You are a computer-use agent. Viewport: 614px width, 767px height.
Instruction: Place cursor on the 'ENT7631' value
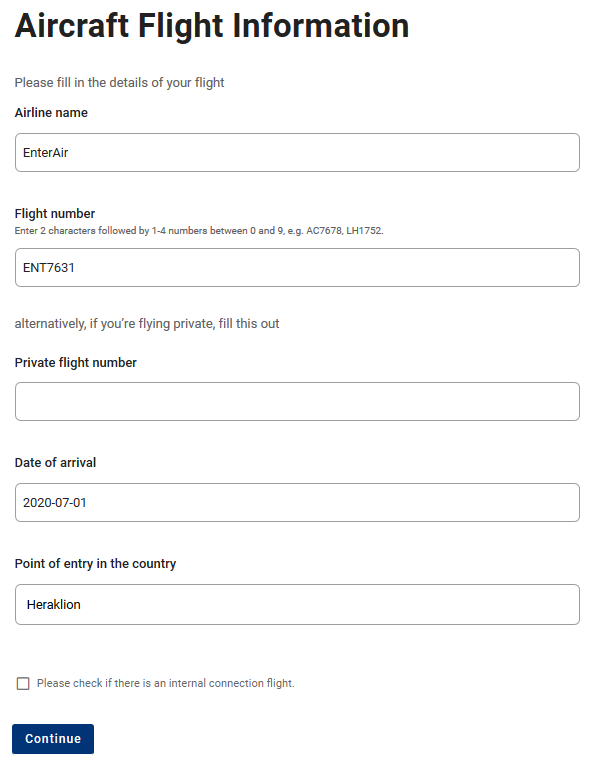(x=49, y=268)
